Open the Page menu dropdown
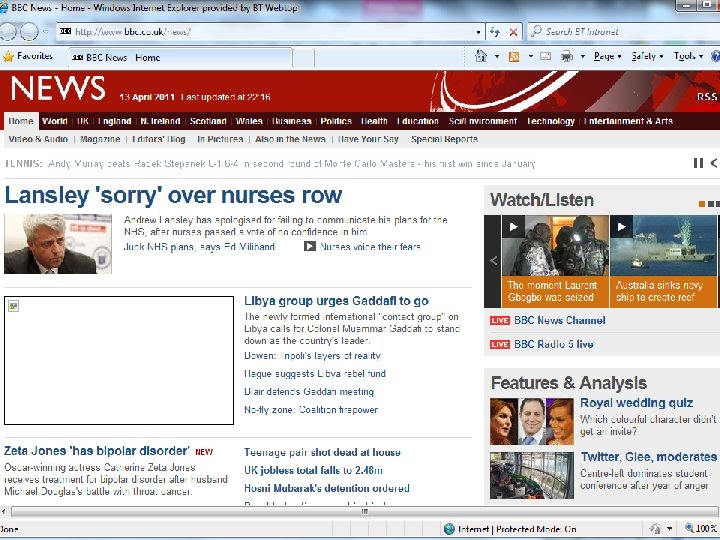Viewport: 720px width, 540px height. pyautogui.click(x=608, y=56)
